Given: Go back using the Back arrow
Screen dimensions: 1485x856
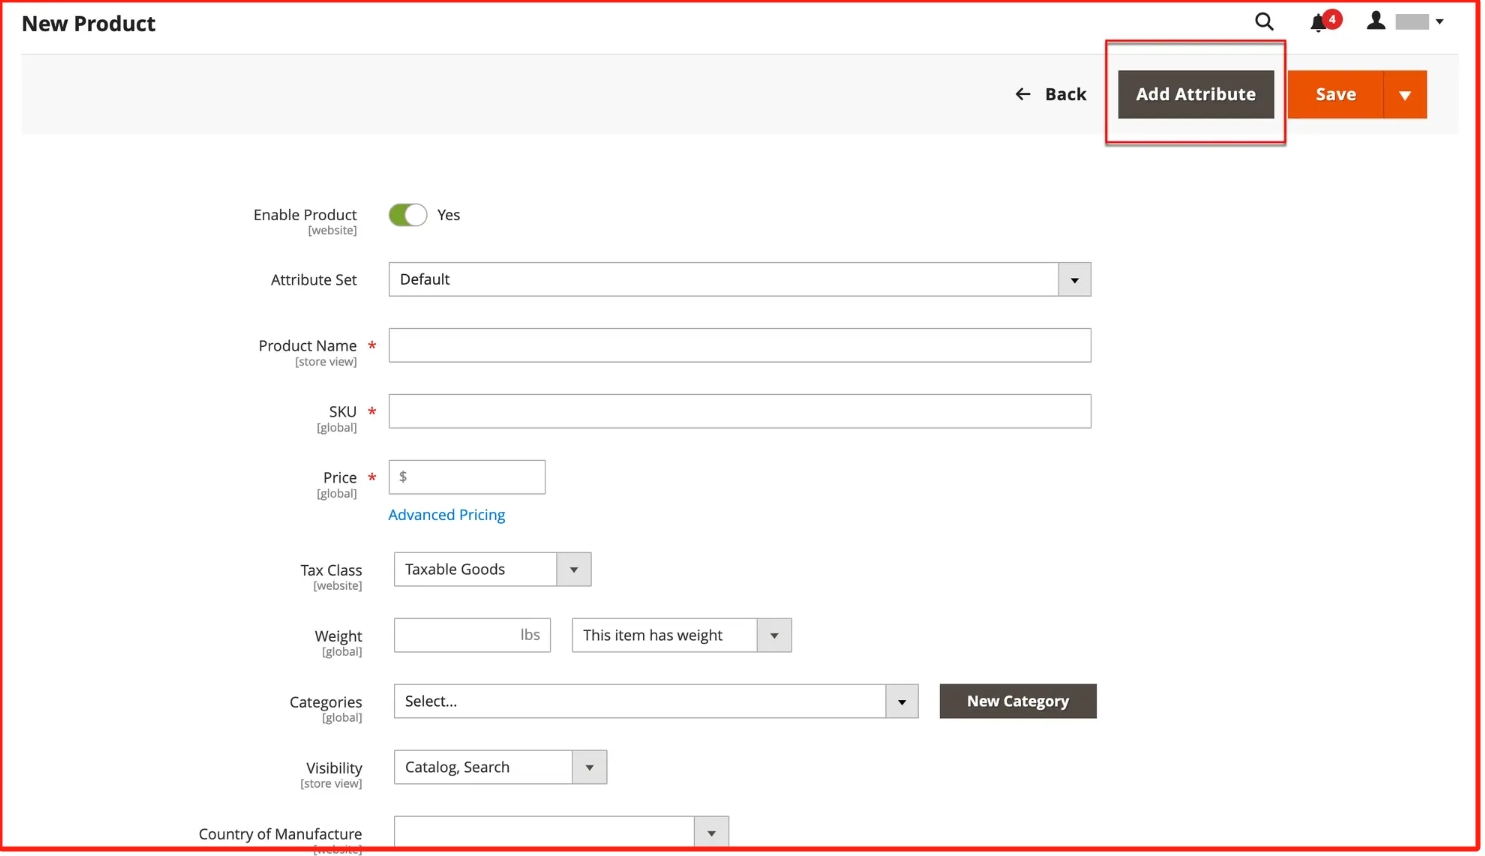Looking at the screenshot, I should (x=1050, y=94).
